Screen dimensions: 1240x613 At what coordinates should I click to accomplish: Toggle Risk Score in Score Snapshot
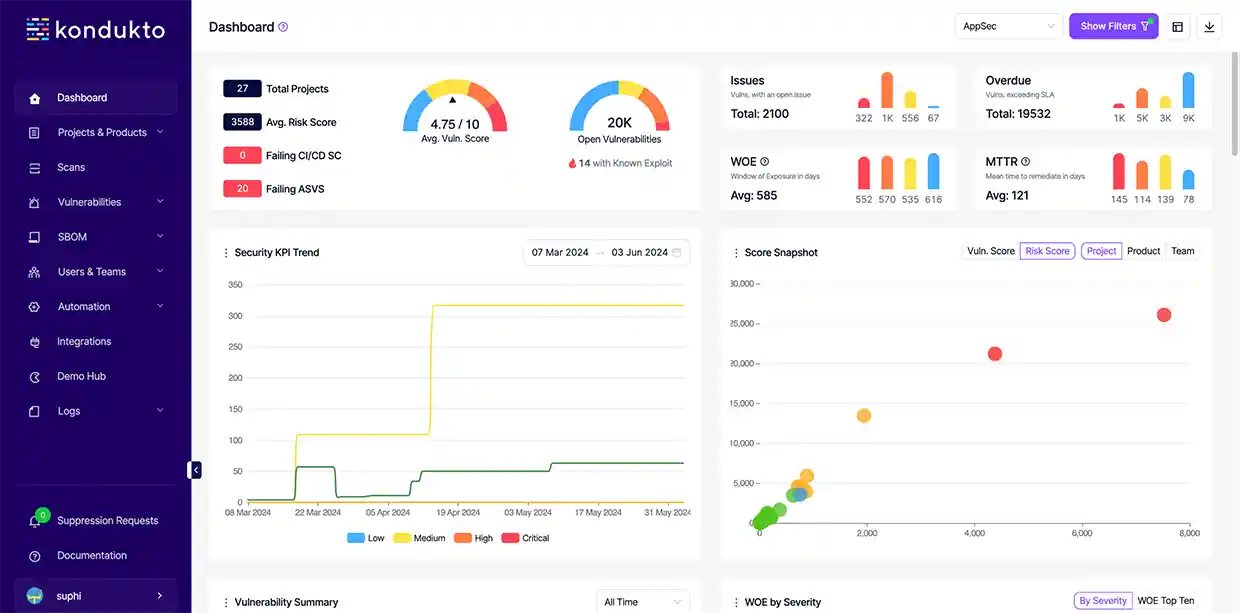(x=1047, y=251)
